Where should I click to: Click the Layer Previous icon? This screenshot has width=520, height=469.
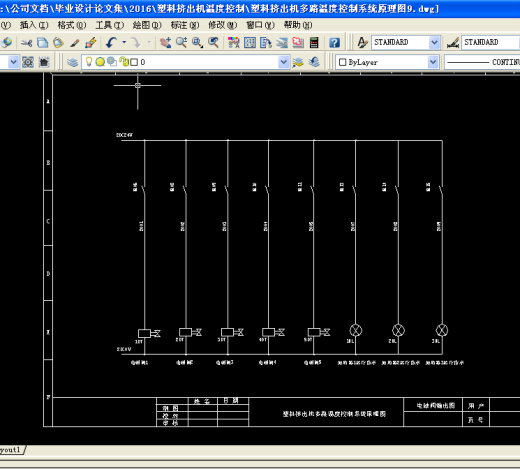click(314, 62)
